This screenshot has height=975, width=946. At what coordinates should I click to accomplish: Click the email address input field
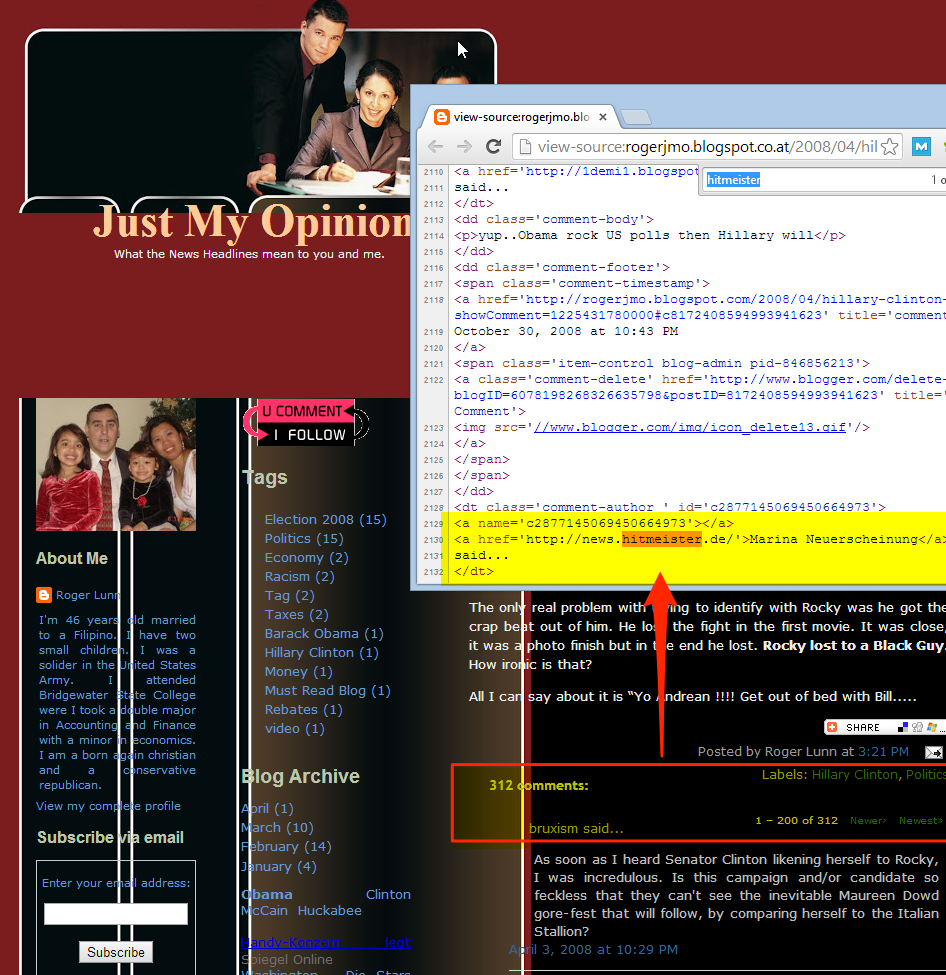click(x=116, y=914)
